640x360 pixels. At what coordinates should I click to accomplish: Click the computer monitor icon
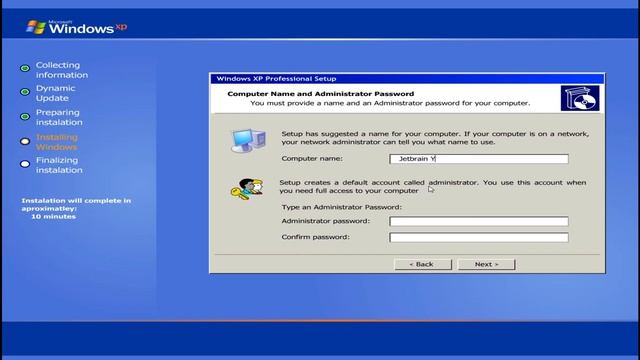pos(248,140)
